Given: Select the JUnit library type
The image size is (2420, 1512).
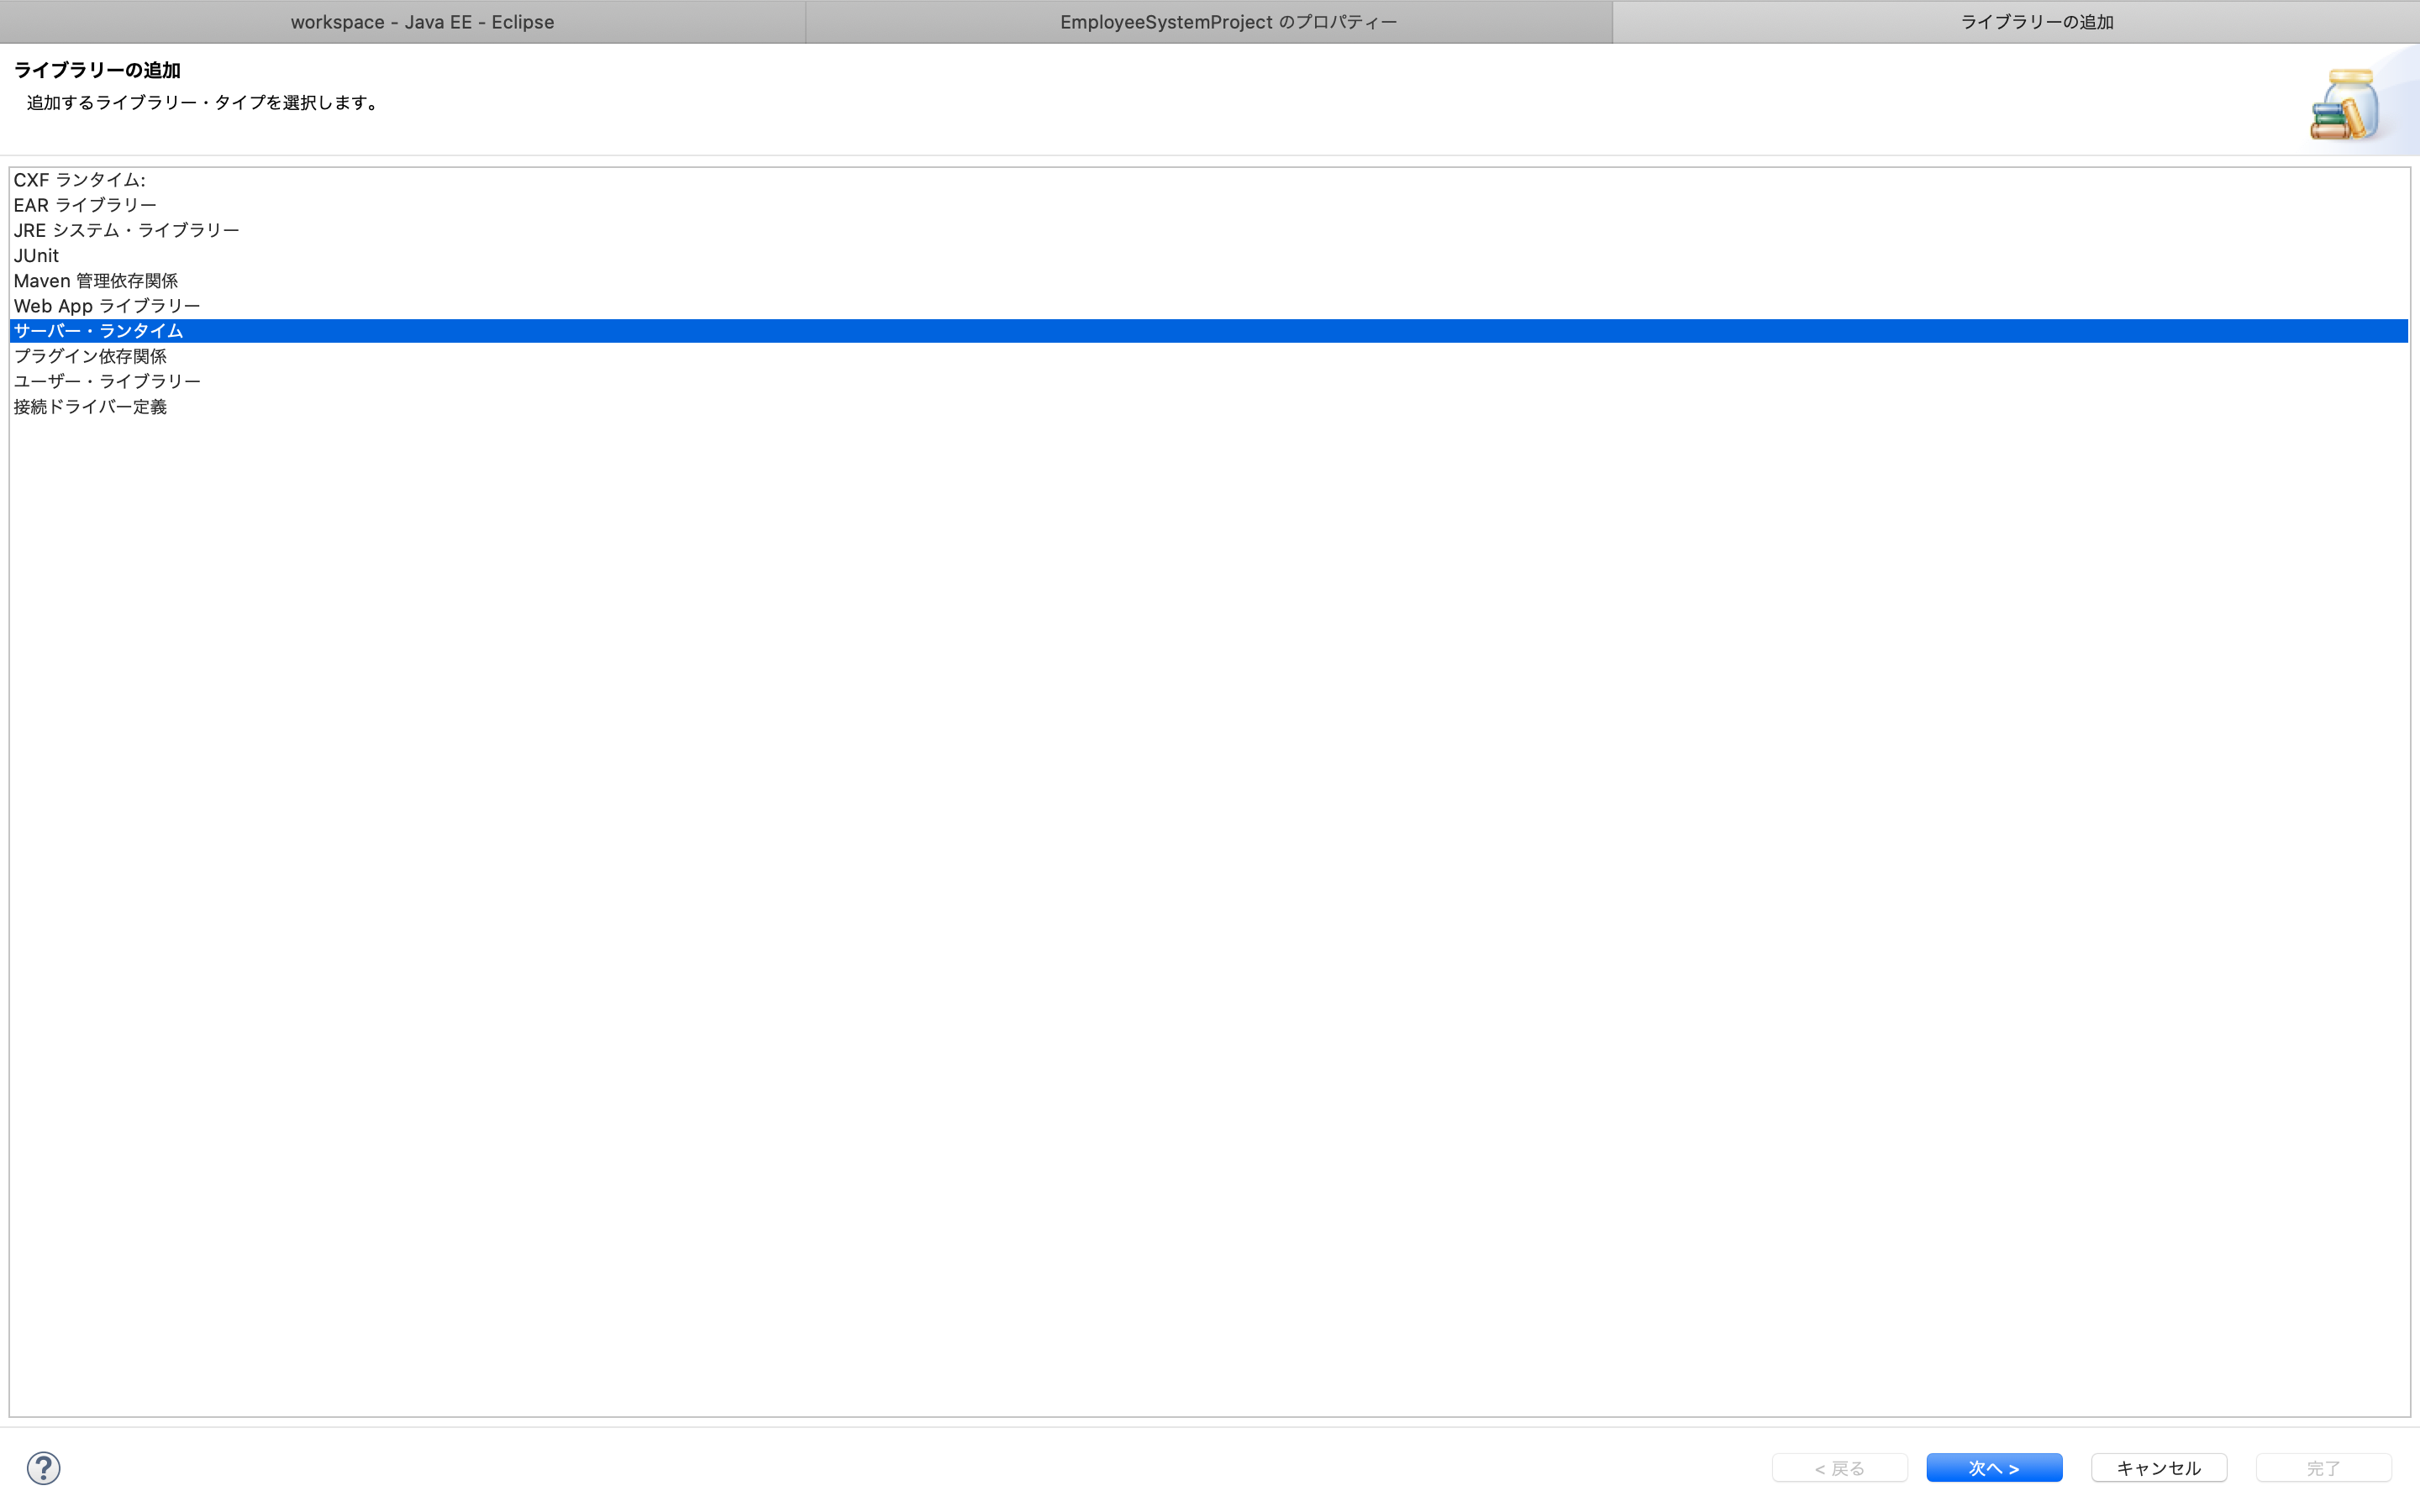Looking at the screenshot, I should (36, 256).
